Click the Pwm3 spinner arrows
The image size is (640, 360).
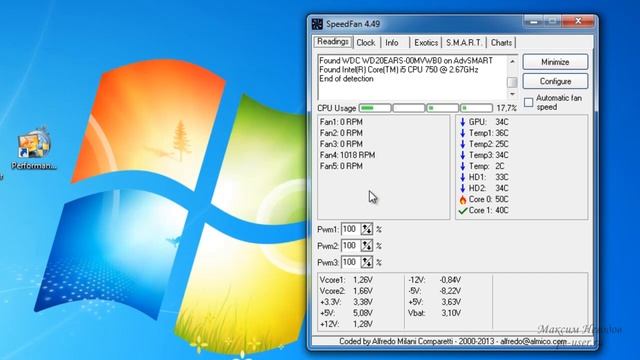coord(367,262)
